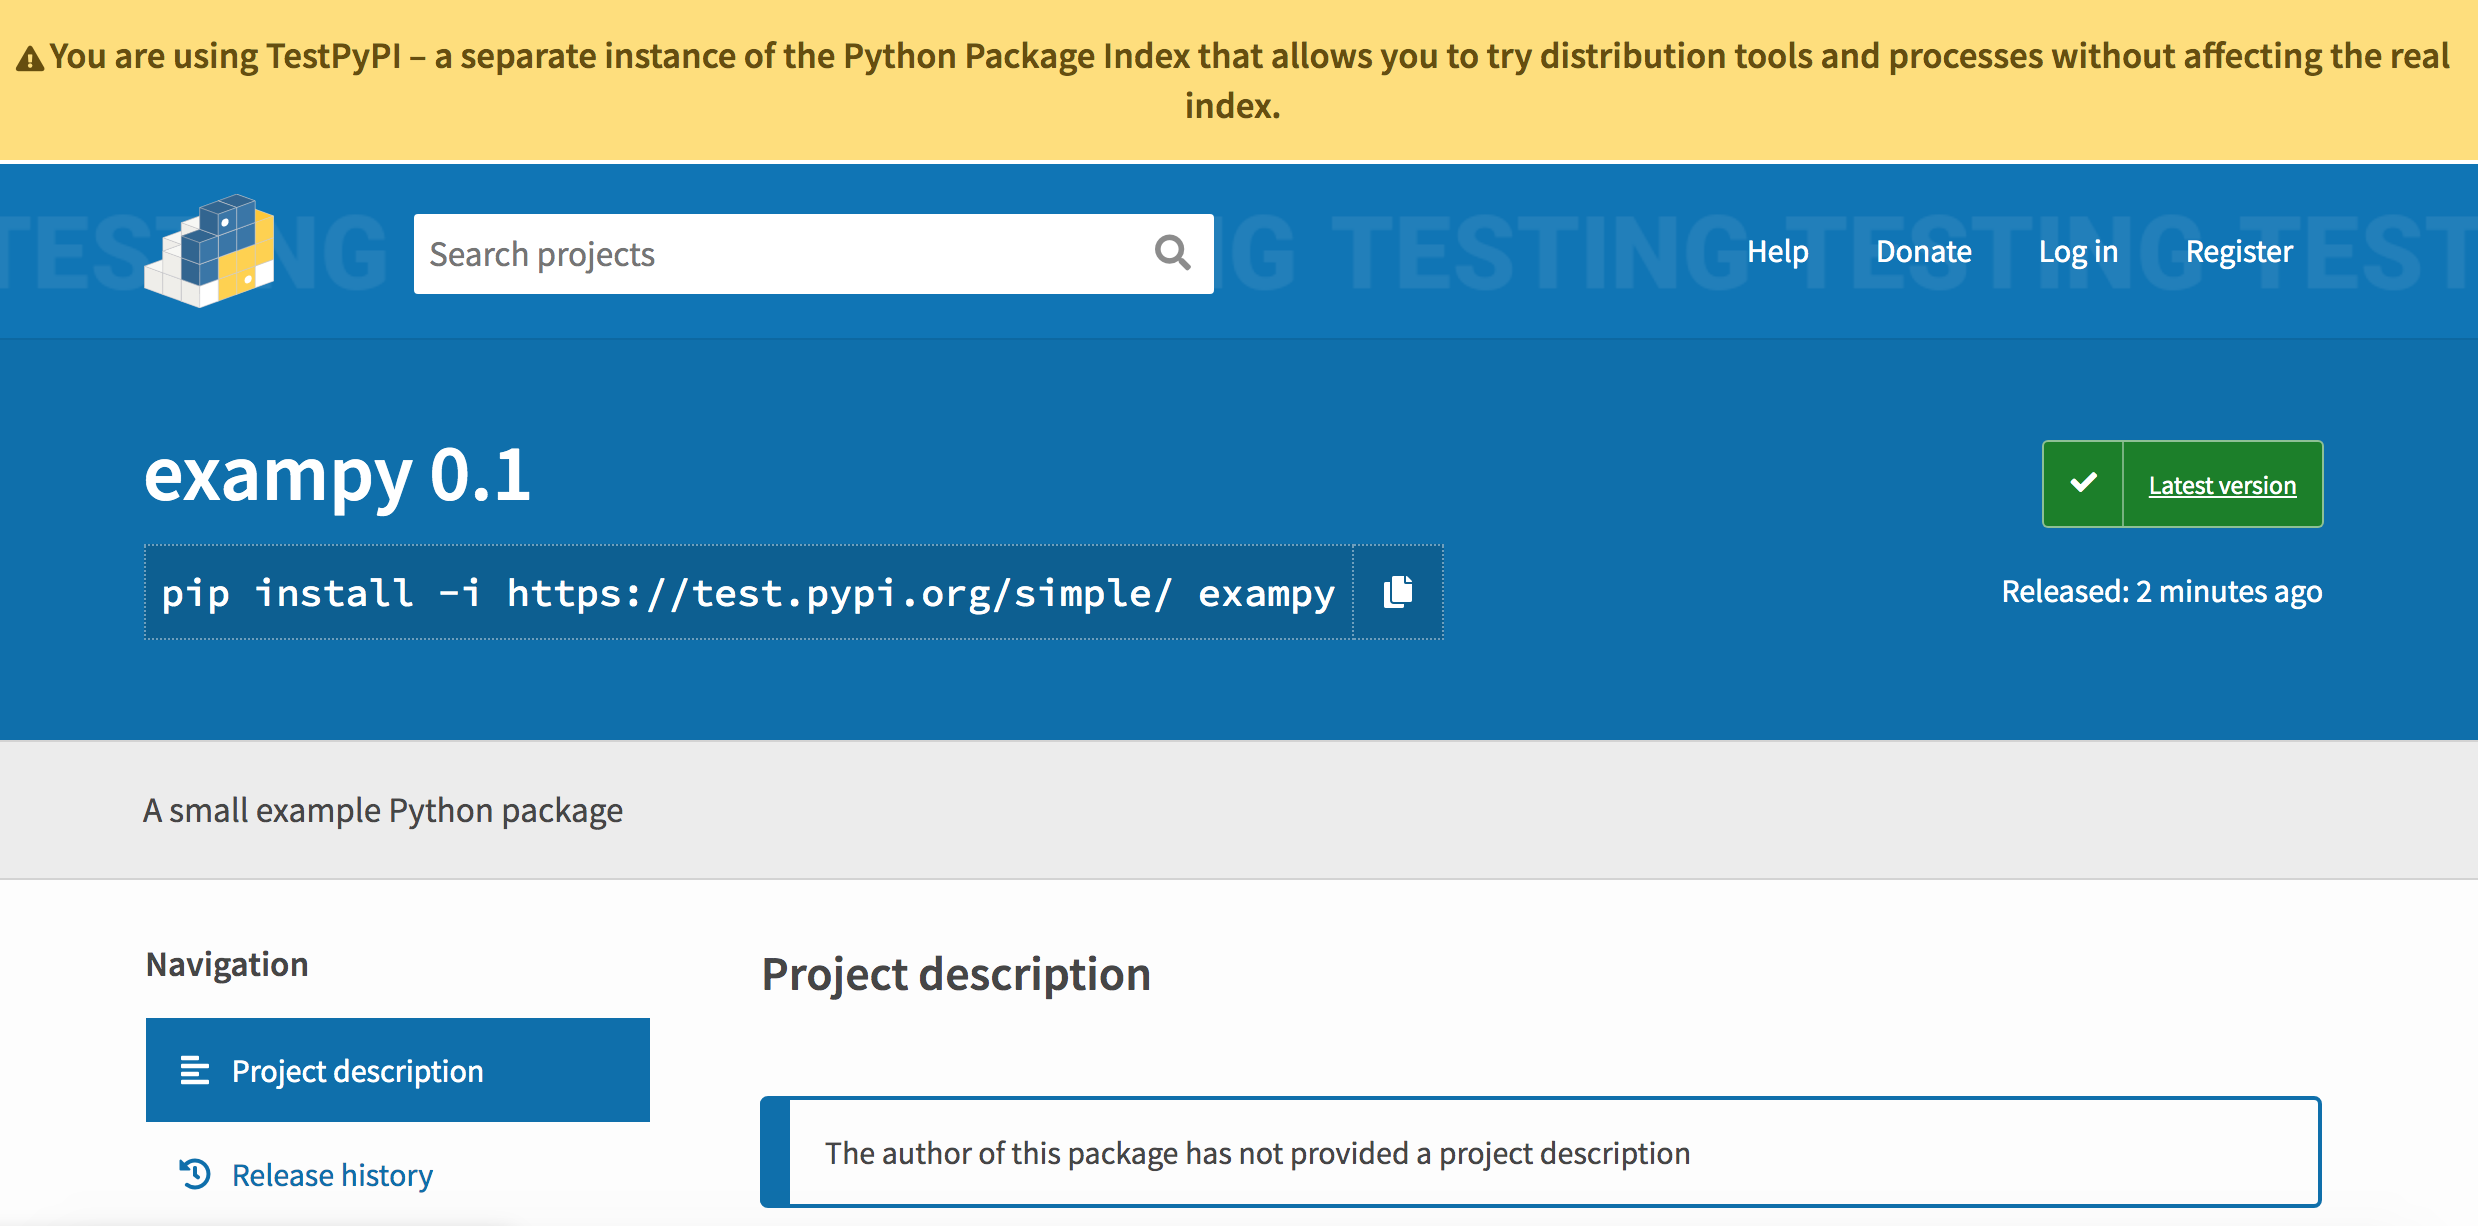Select the Project description nav tab

(x=398, y=1070)
